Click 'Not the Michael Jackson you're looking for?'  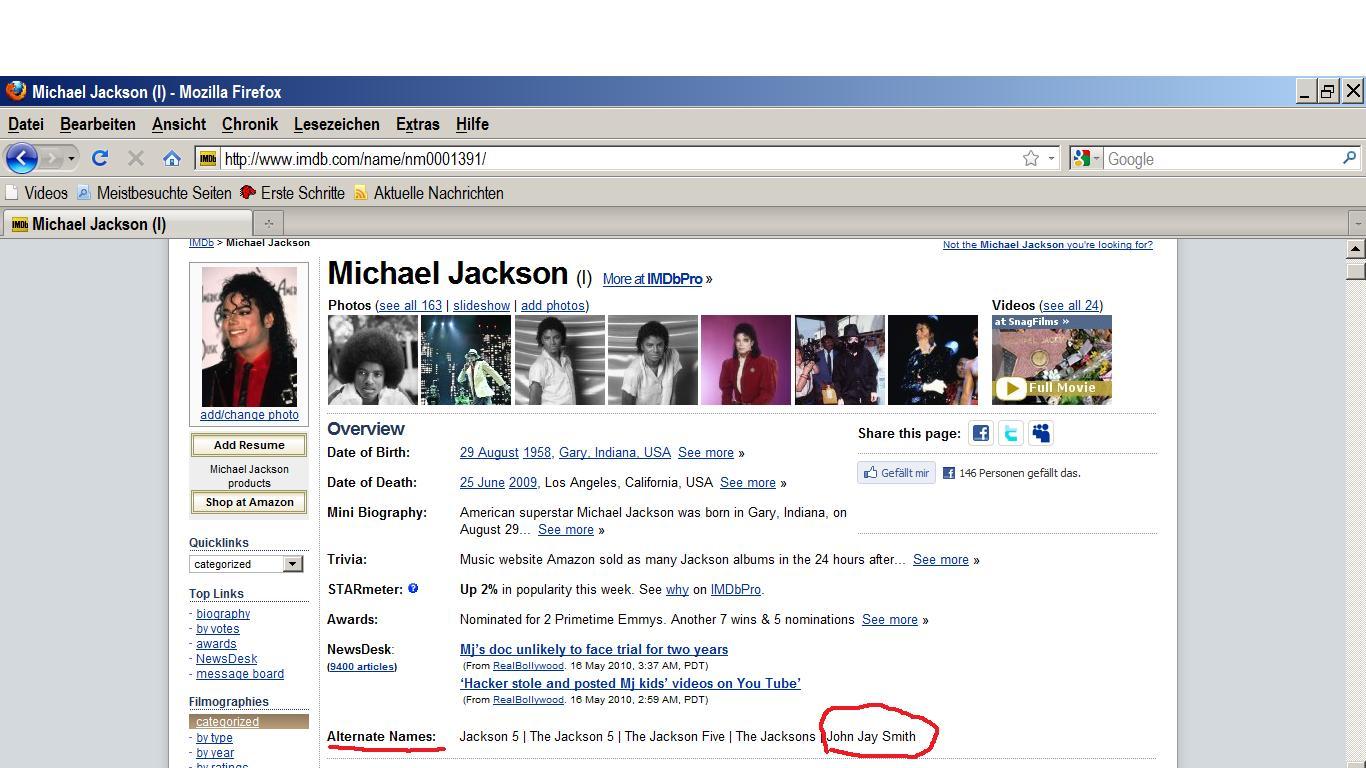(1048, 245)
